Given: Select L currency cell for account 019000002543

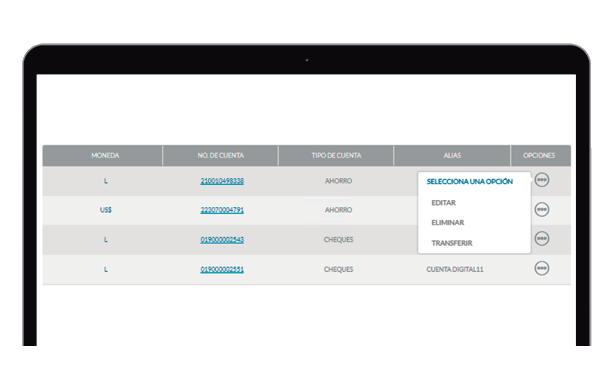Looking at the screenshot, I should click(105, 240).
